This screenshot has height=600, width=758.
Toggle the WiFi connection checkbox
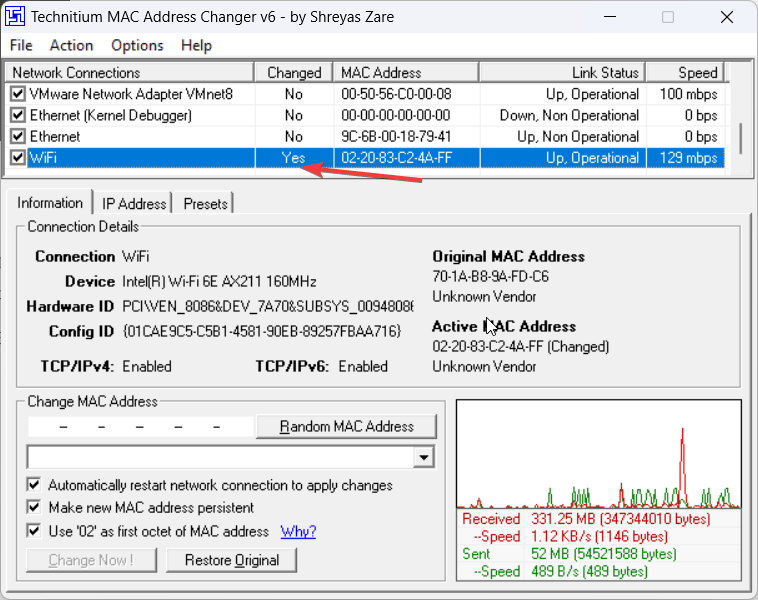pos(18,158)
